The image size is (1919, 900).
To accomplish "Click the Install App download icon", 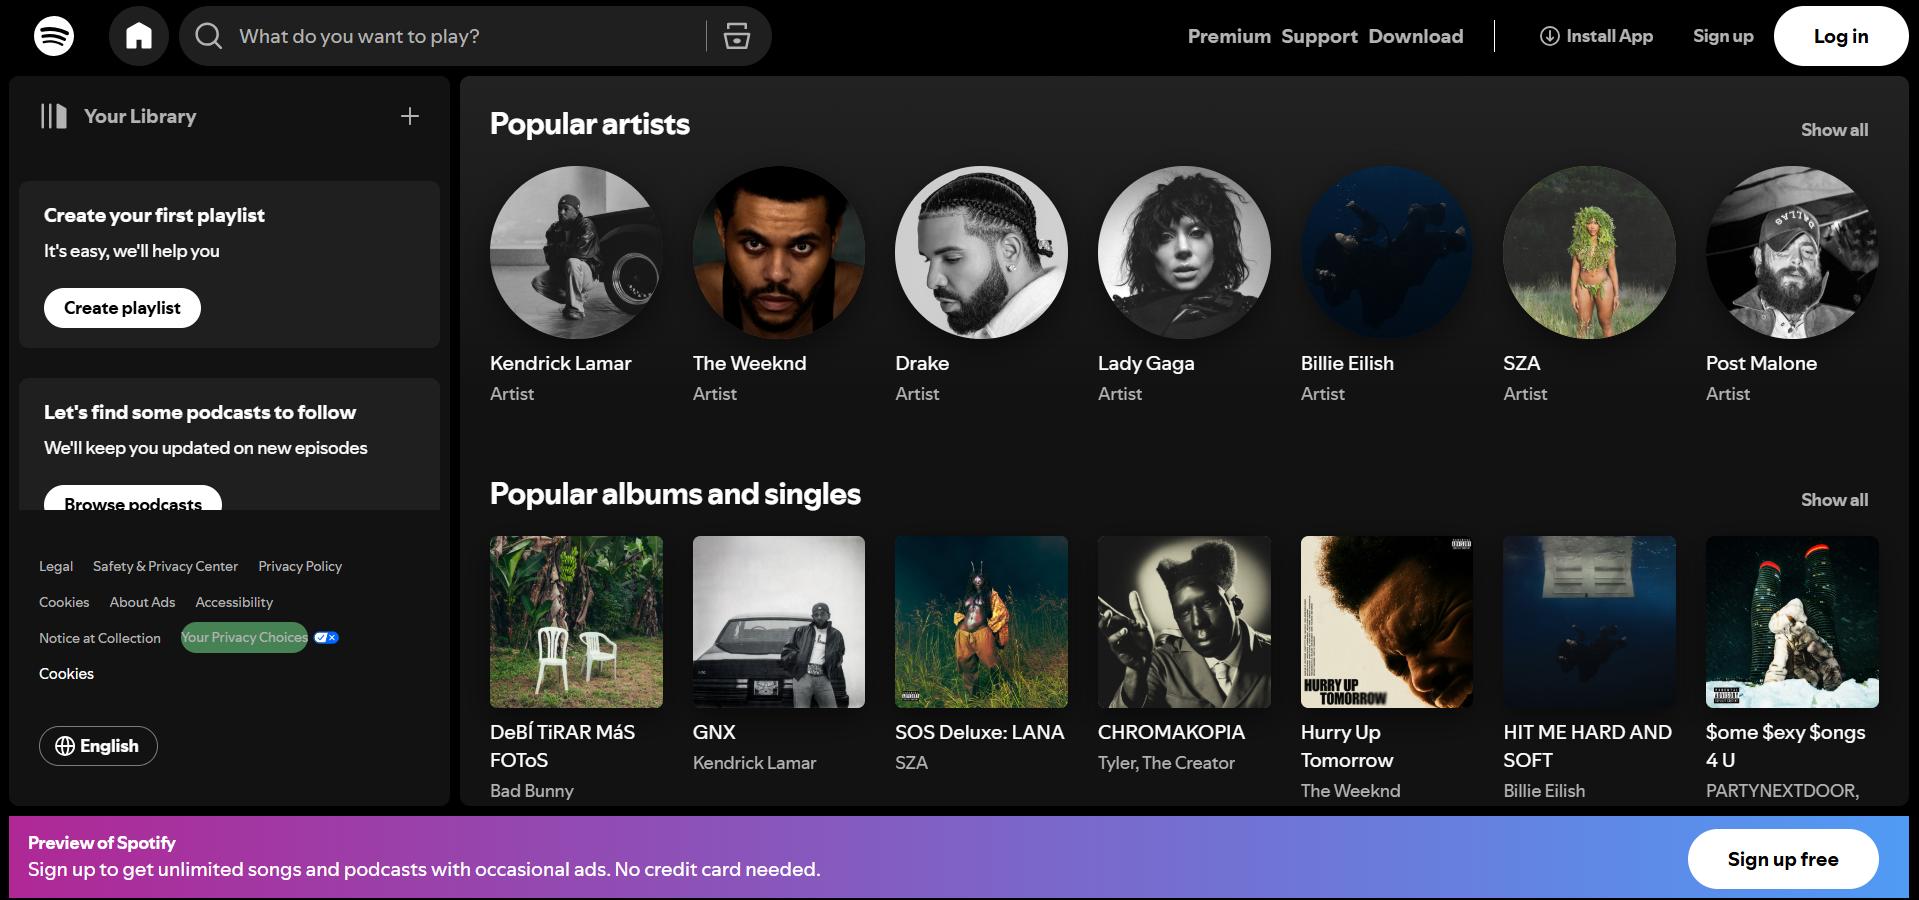I will (1549, 37).
